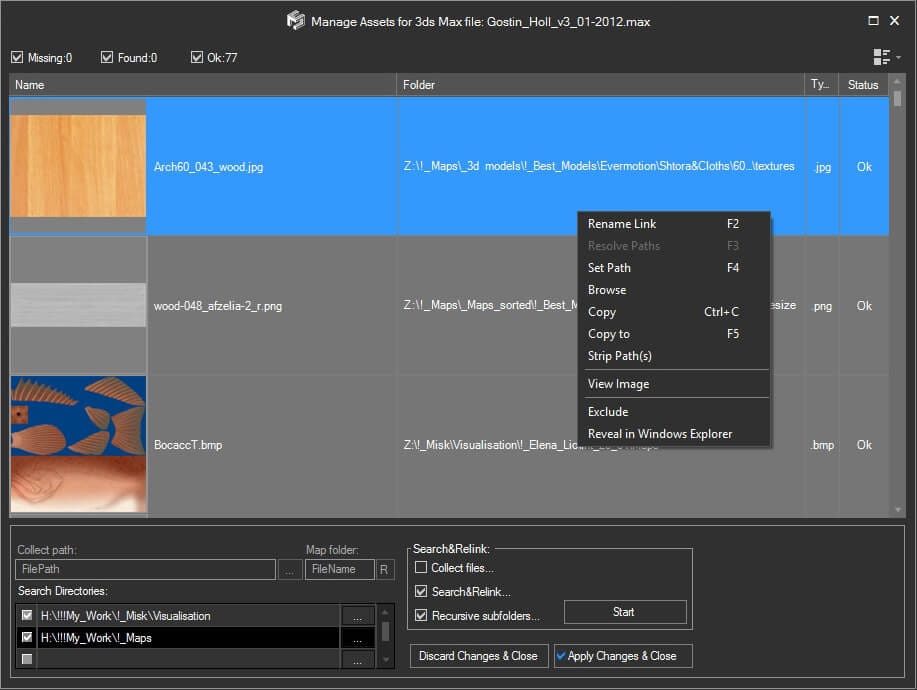
Task: Click search directories list scroll up arrow
Action: point(385,612)
